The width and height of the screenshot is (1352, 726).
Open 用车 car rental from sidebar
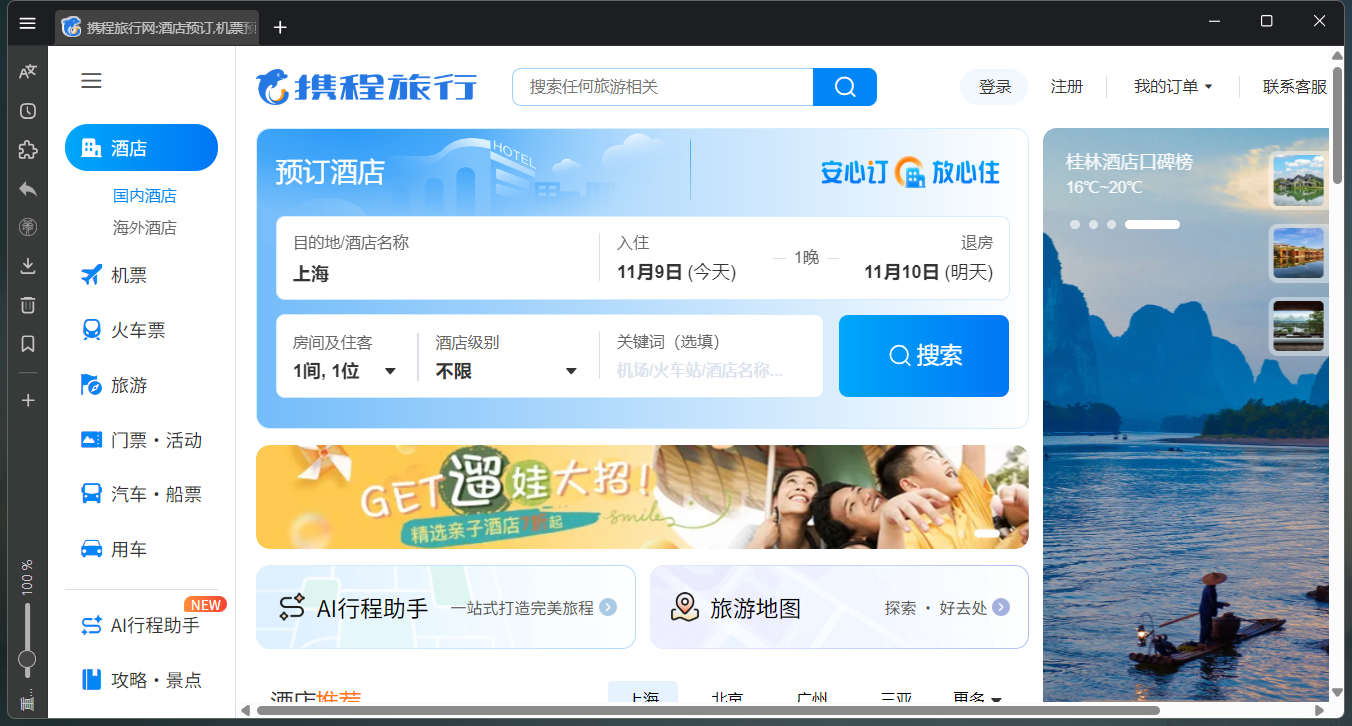pos(92,549)
